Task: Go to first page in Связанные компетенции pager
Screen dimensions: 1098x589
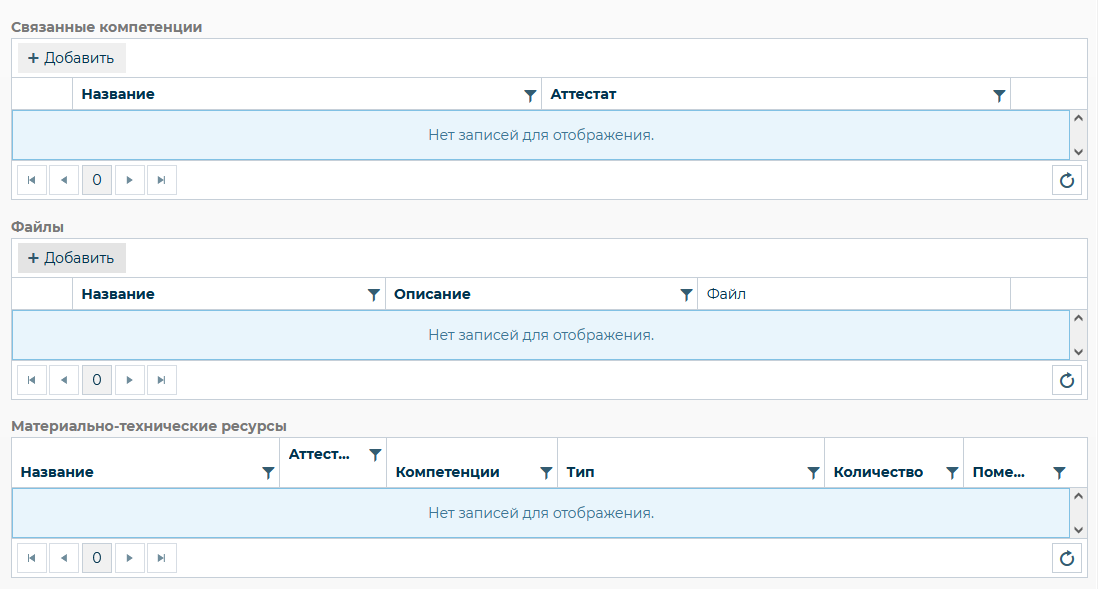Action: [x=32, y=180]
